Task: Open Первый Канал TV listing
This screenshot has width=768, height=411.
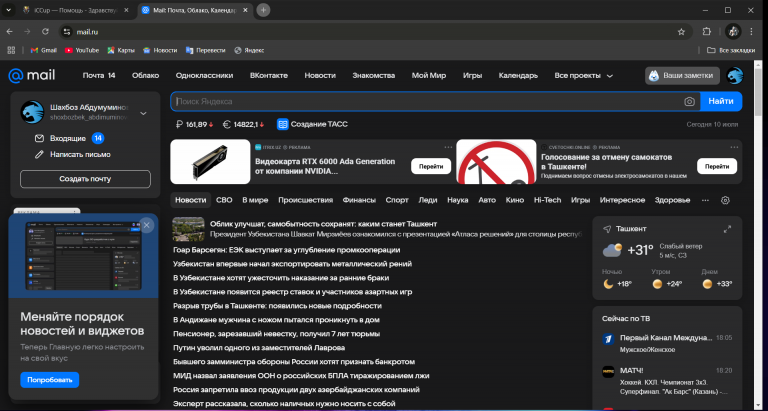Action: [667, 343]
